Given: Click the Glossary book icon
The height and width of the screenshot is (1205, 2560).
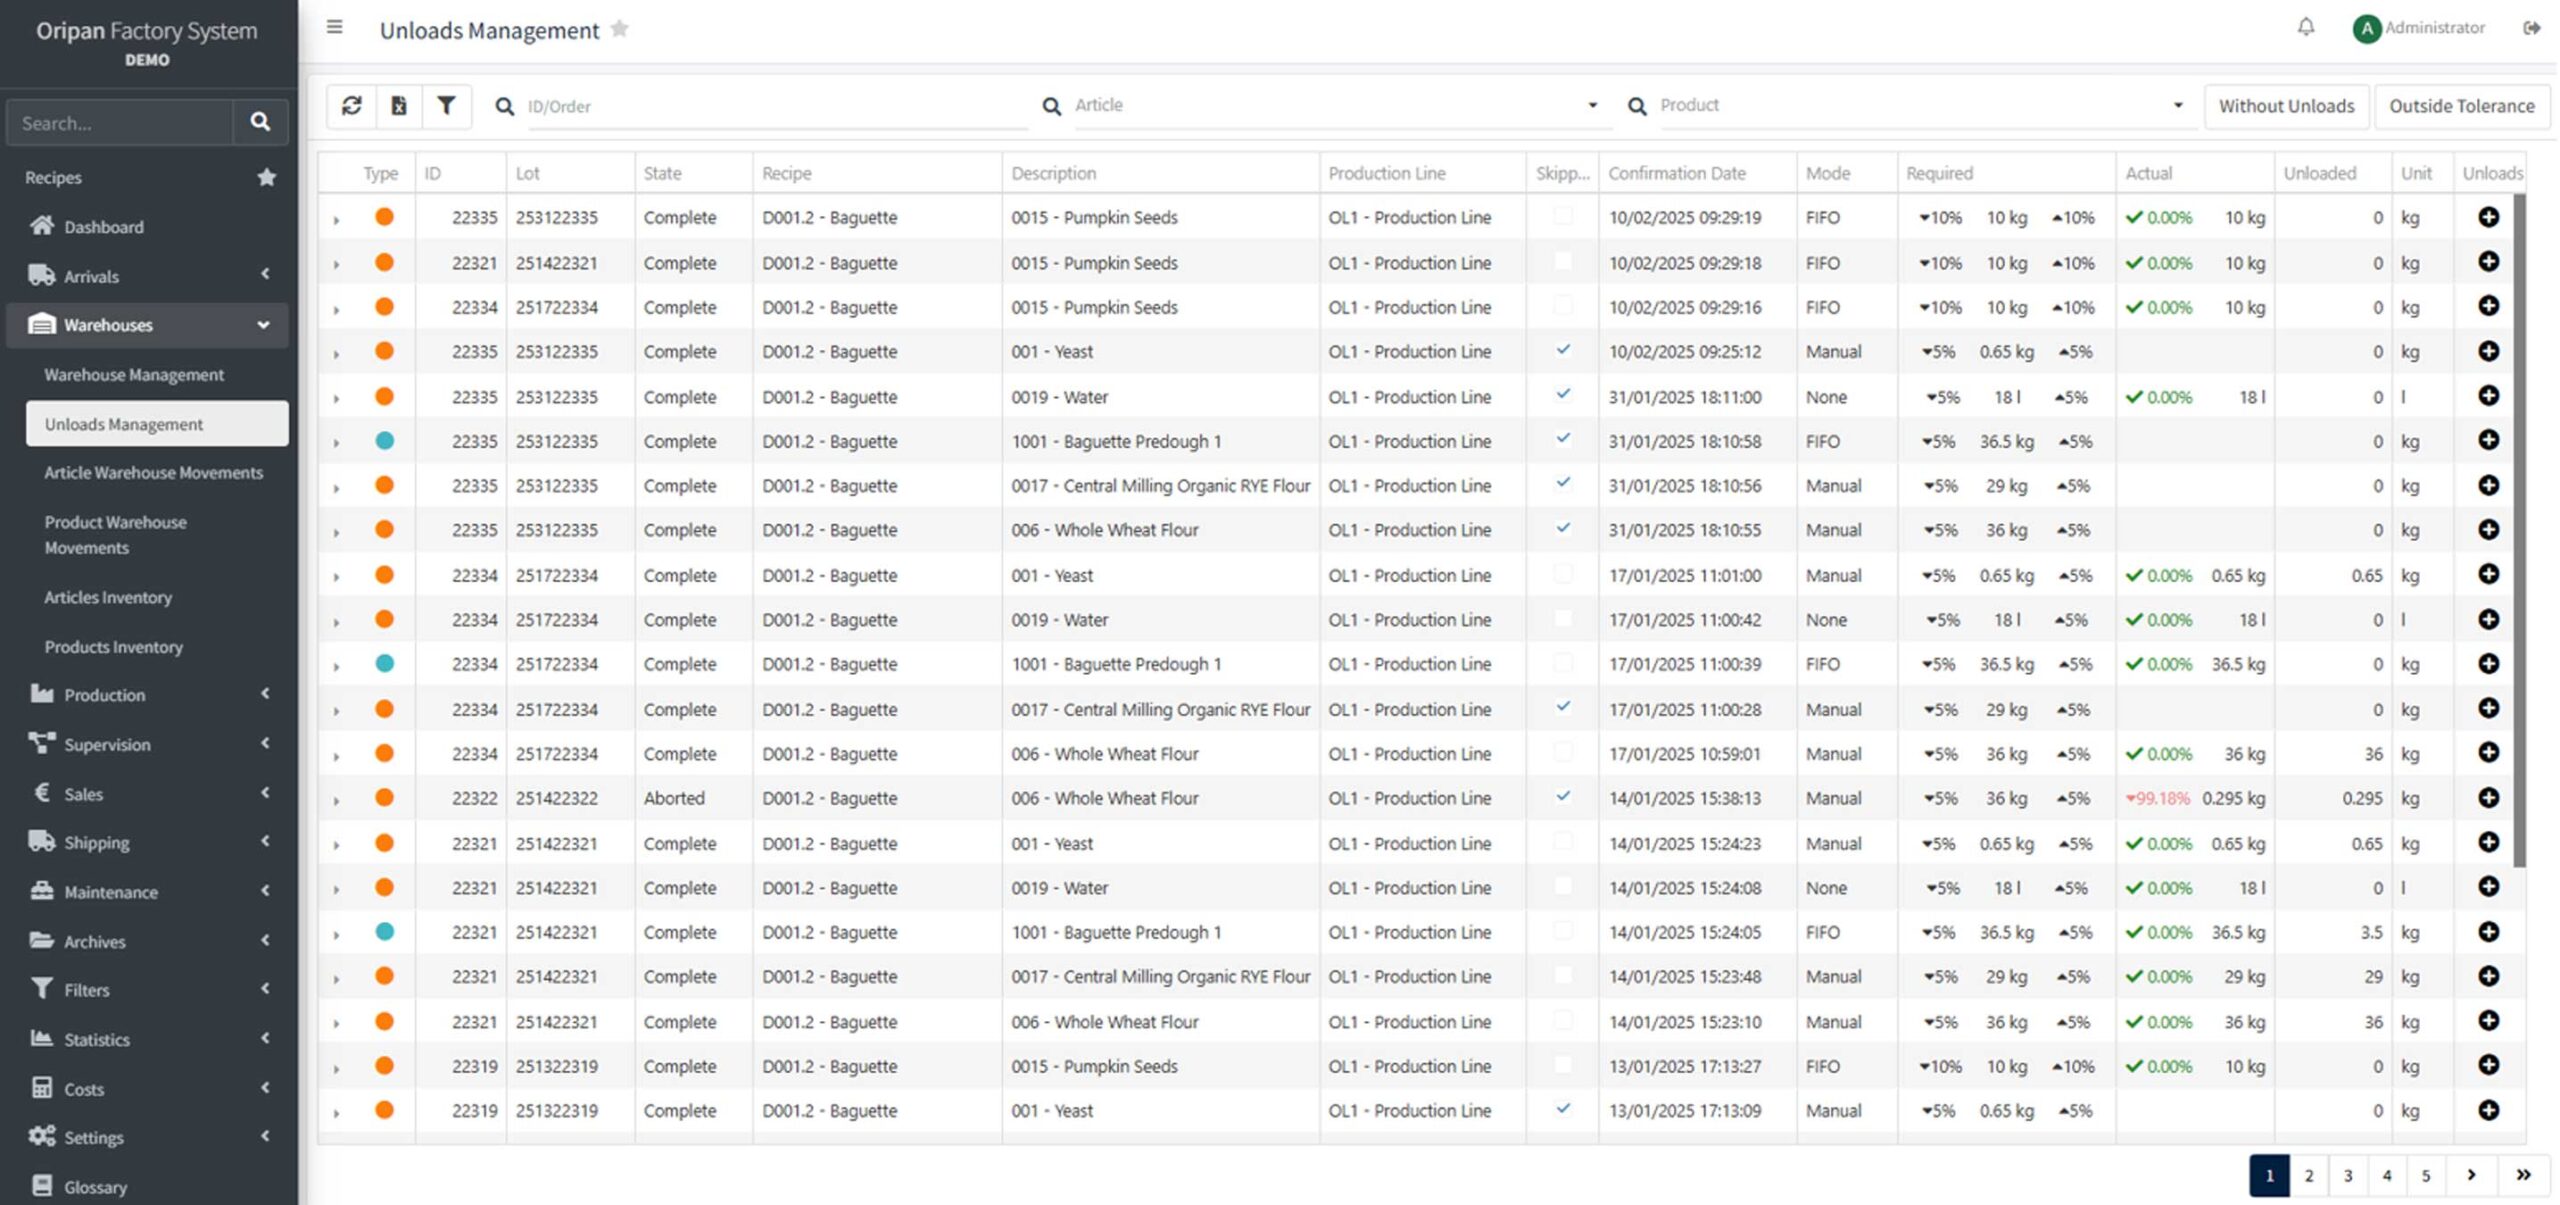Looking at the screenshot, I should [x=41, y=1185].
